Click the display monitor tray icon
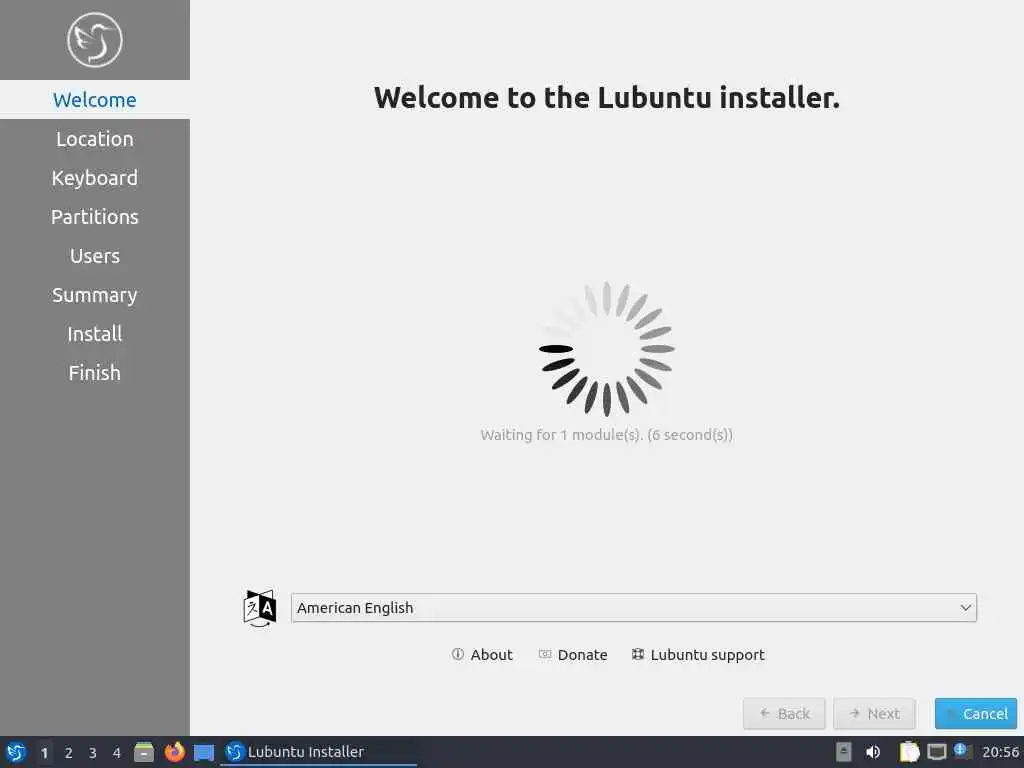This screenshot has height=768, width=1024. click(936, 752)
